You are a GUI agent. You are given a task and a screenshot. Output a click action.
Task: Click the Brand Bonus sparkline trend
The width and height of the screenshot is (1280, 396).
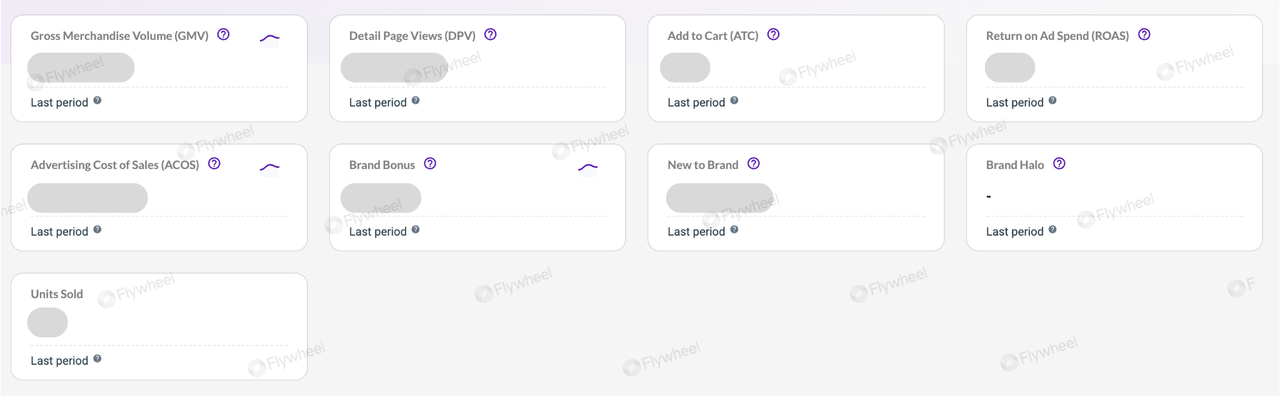588,167
